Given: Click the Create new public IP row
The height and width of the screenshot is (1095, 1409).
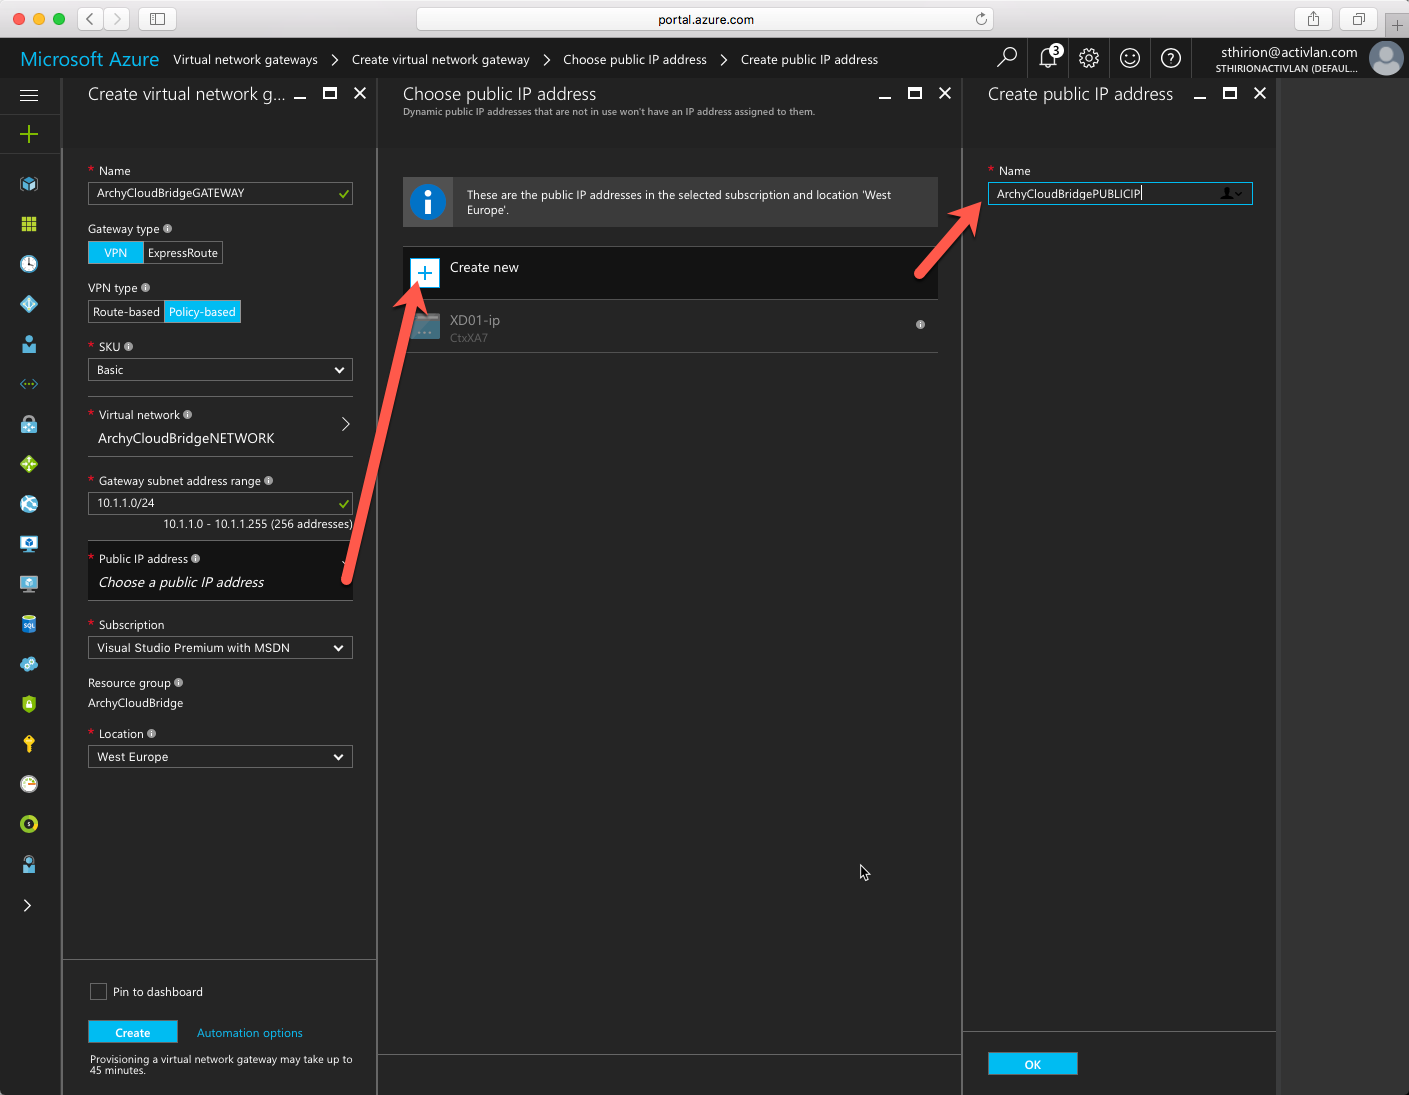Looking at the screenshot, I should (670, 273).
